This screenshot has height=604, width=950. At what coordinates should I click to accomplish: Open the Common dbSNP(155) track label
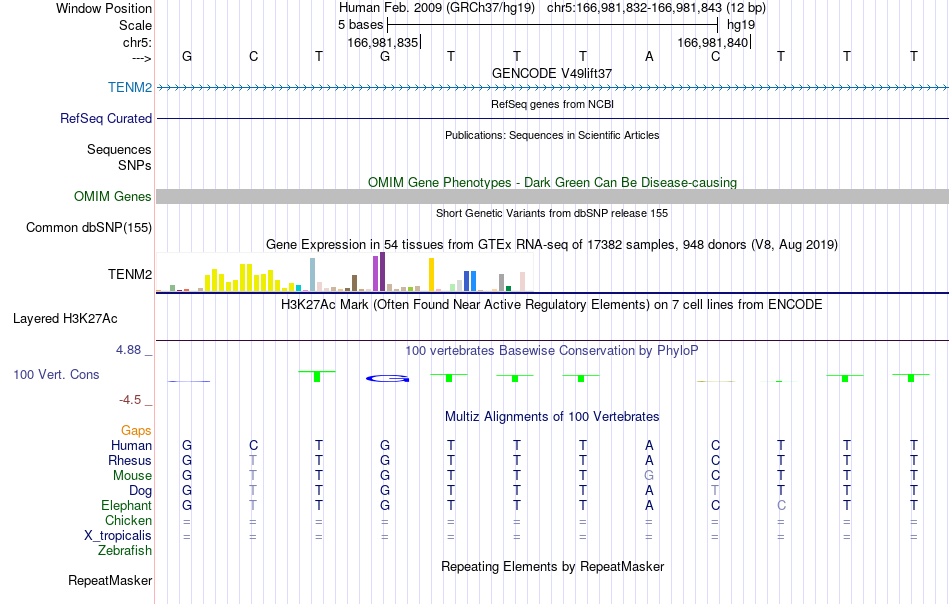coord(89,227)
